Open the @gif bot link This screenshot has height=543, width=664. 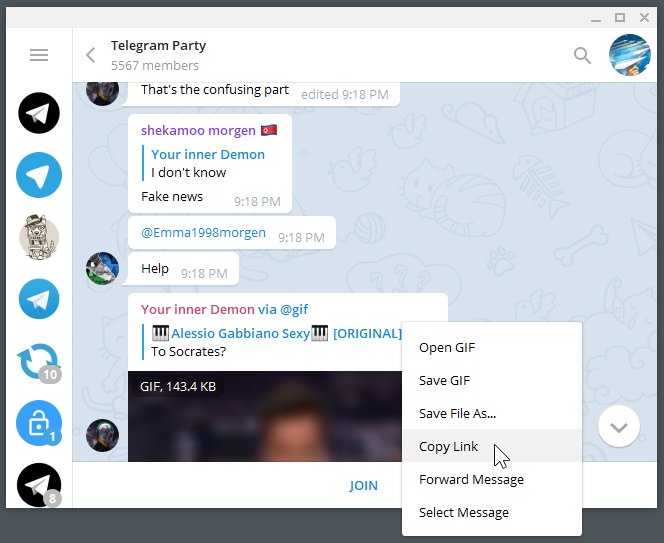[294, 309]
